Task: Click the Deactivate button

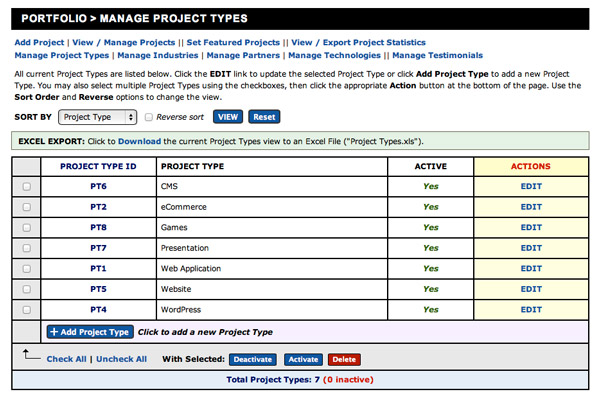Action: [253, 359]
